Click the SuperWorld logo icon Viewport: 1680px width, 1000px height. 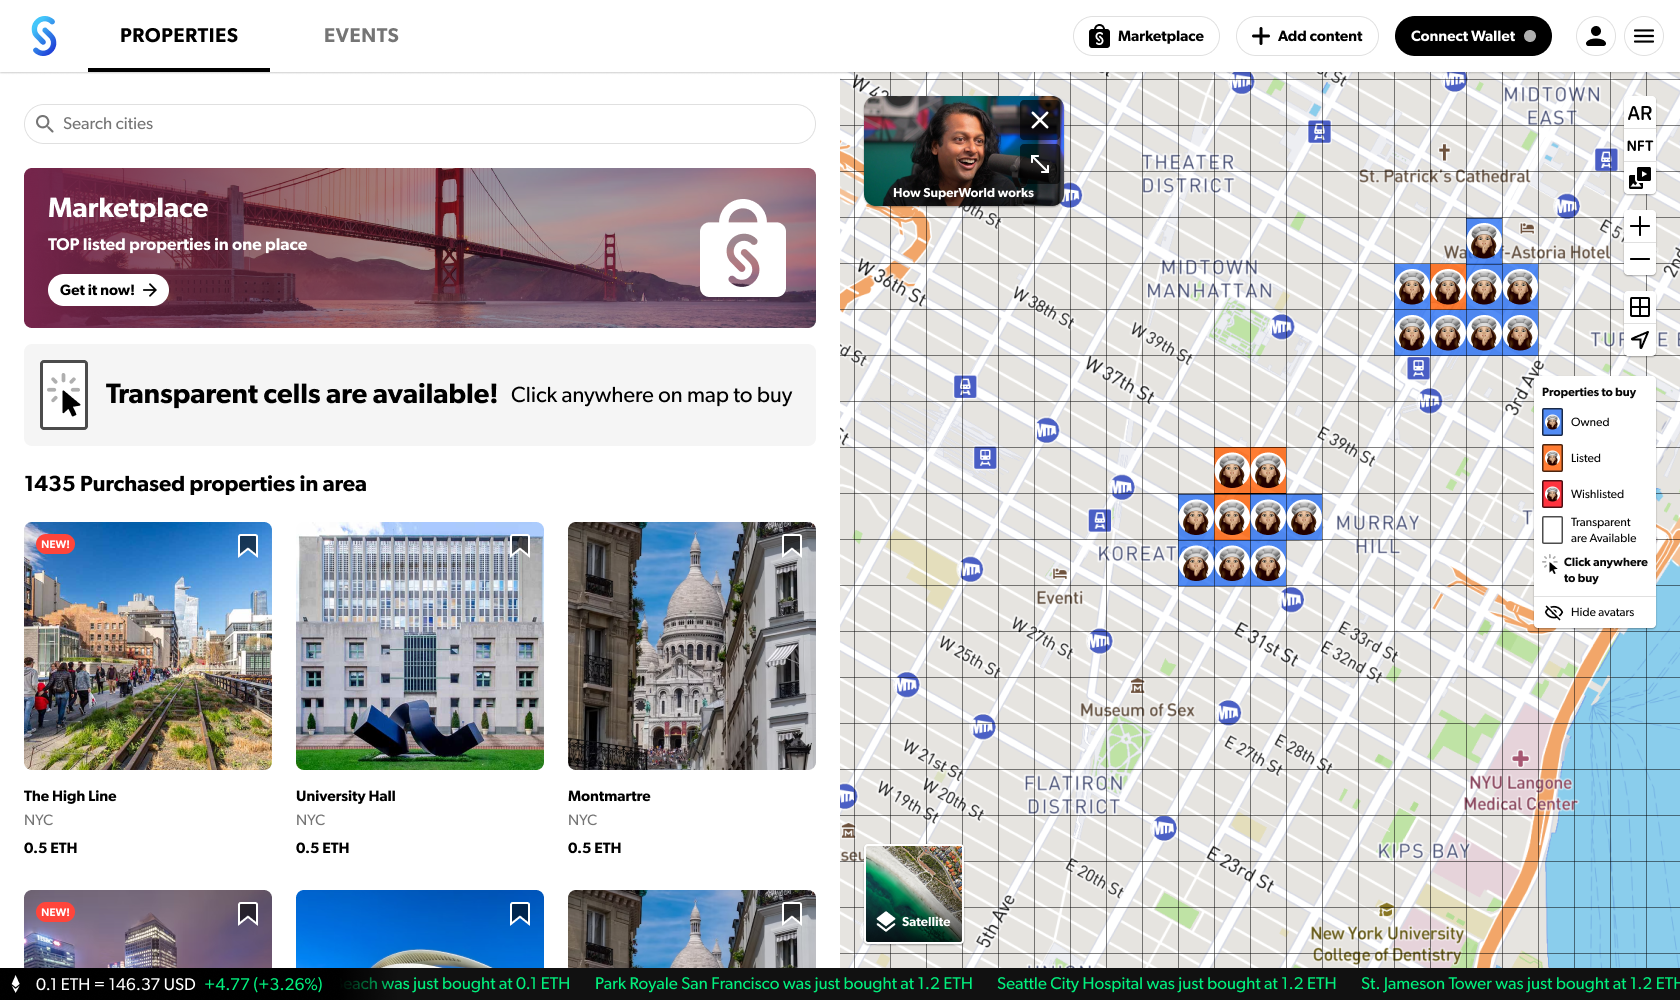point(44,36)
